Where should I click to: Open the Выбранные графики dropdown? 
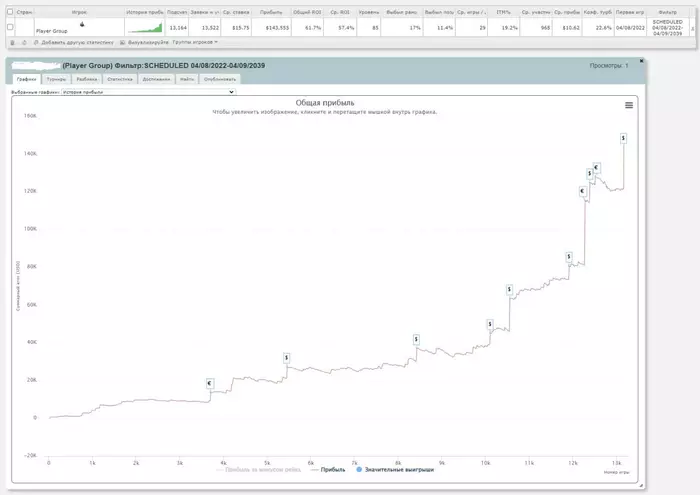[x=148, y=92]
